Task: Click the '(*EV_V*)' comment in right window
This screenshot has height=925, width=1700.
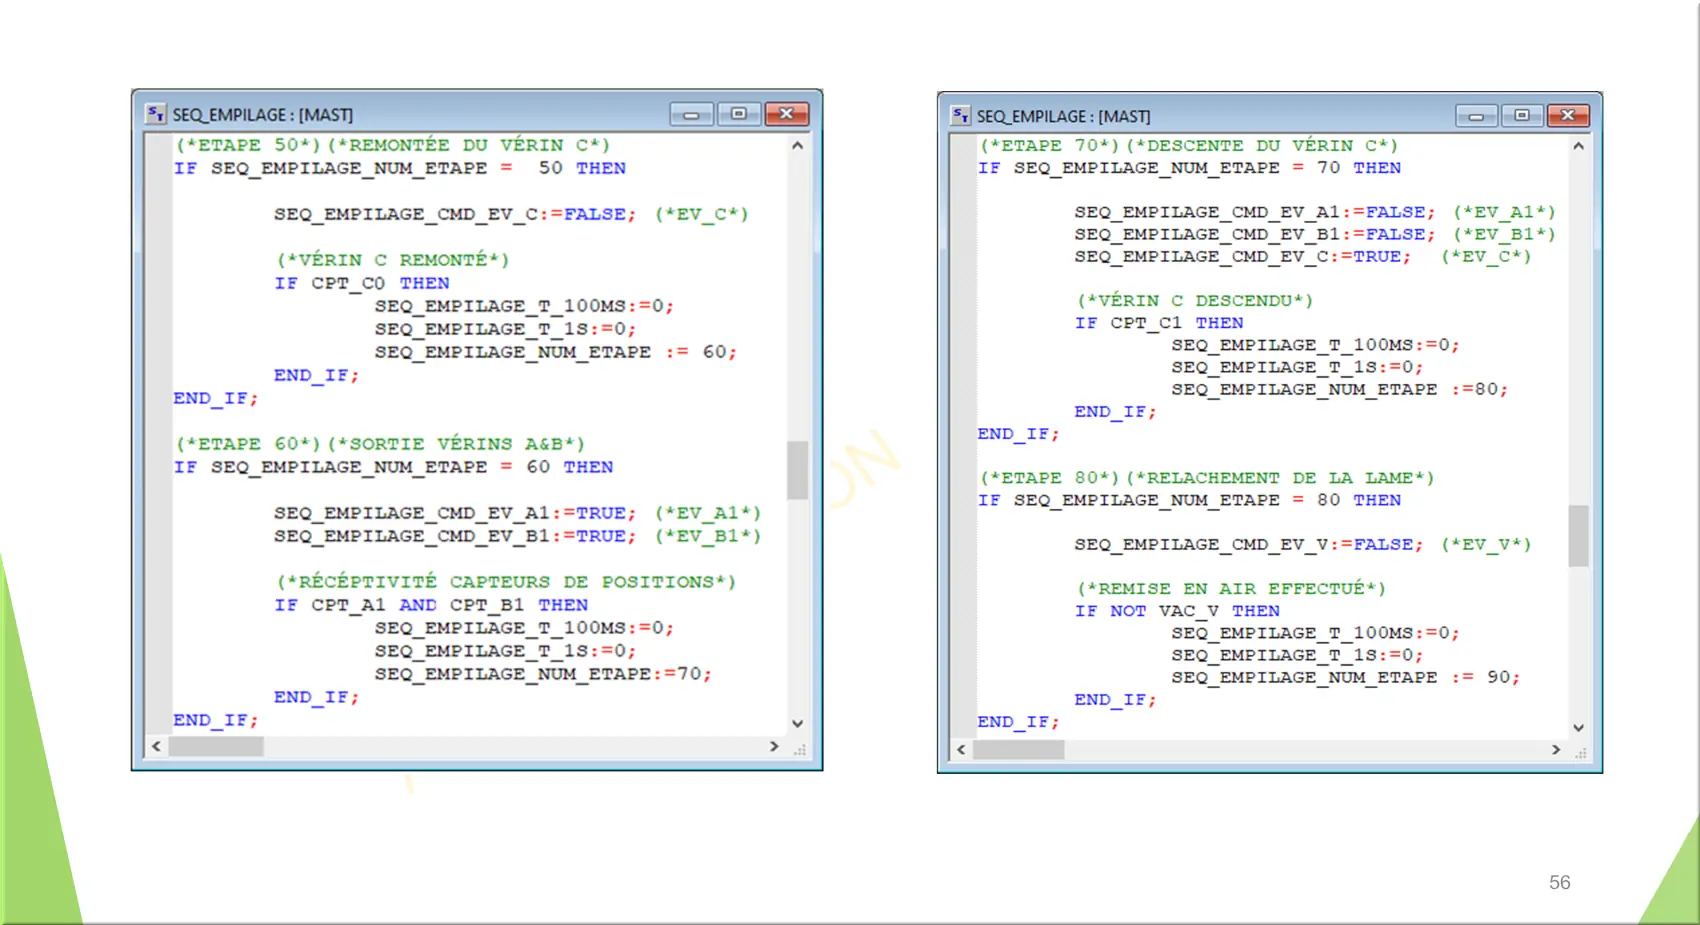Action: point(1486,544)
